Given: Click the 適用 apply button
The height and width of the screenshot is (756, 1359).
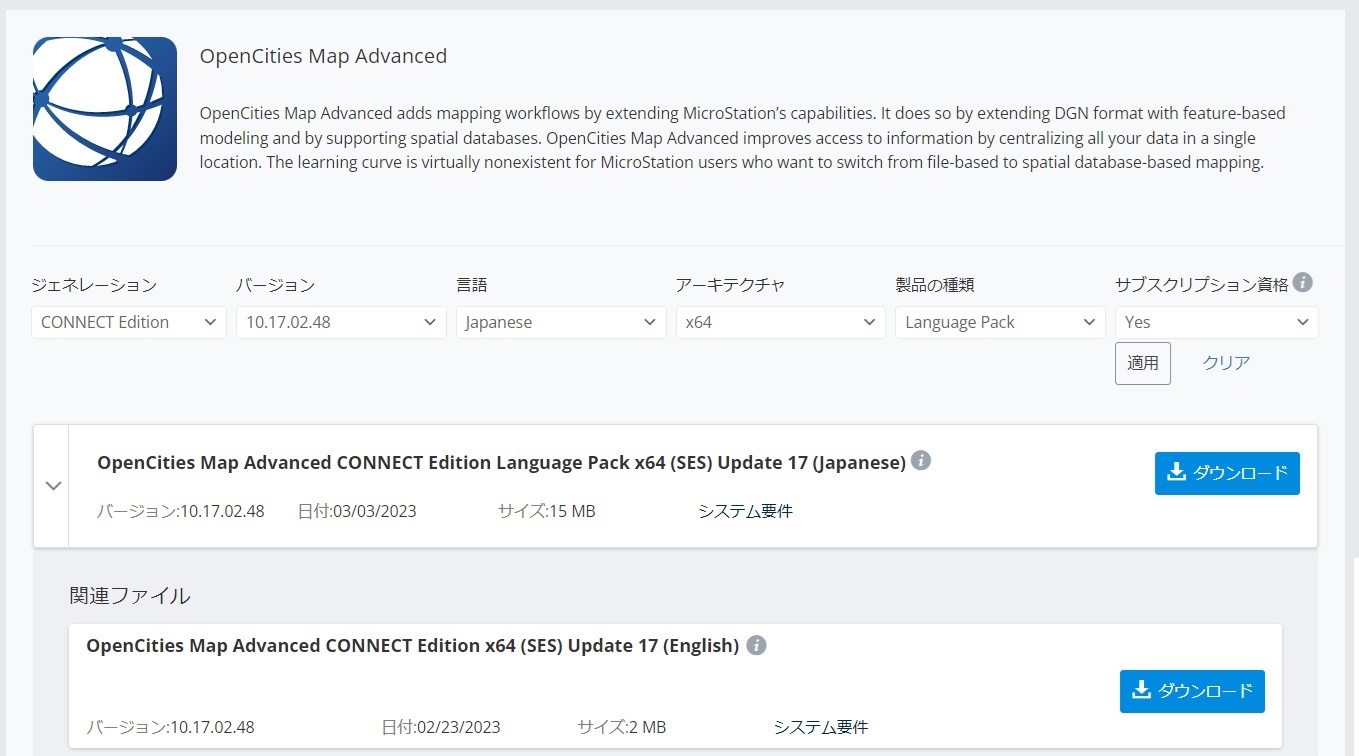Looking at the screenshot, I should pyautogui.click(x=1143, y=363).
